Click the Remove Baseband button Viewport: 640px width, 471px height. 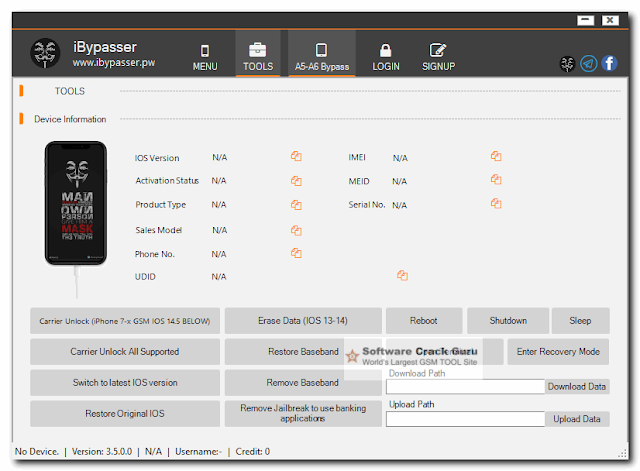pos(303,382)
